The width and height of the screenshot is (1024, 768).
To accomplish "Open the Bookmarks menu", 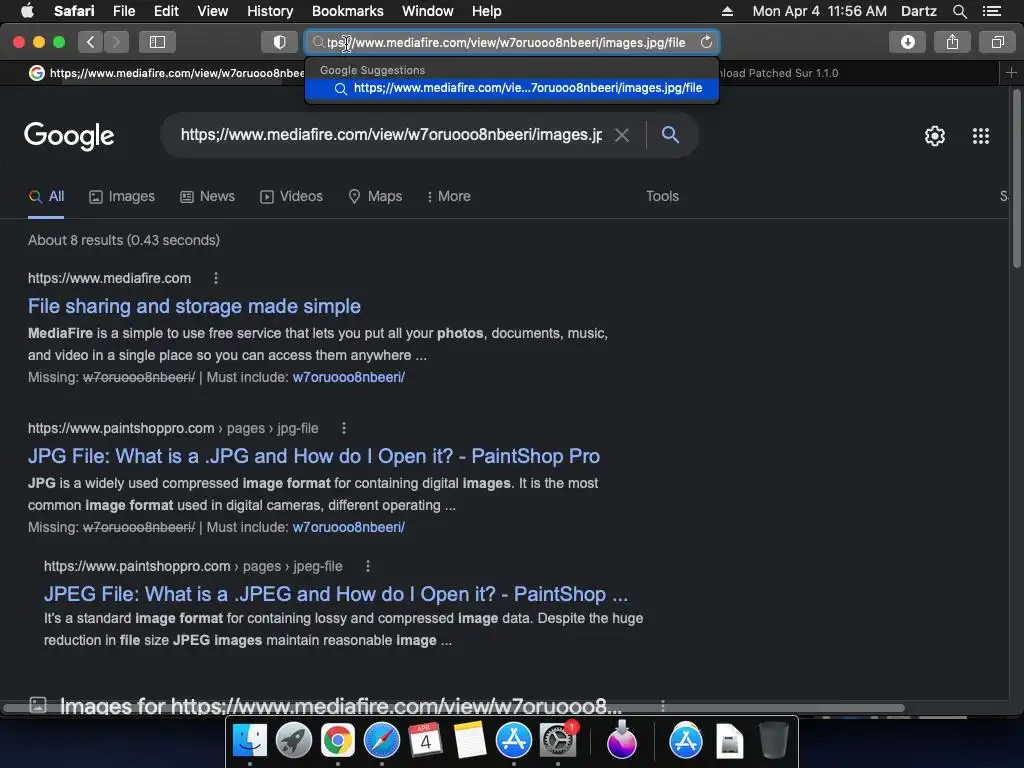I will (x=347, y=11).
